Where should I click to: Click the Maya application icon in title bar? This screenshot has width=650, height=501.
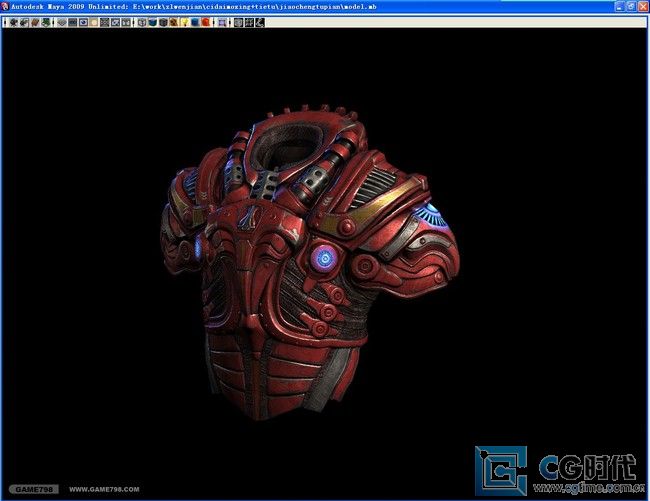[x=5, y=6]
